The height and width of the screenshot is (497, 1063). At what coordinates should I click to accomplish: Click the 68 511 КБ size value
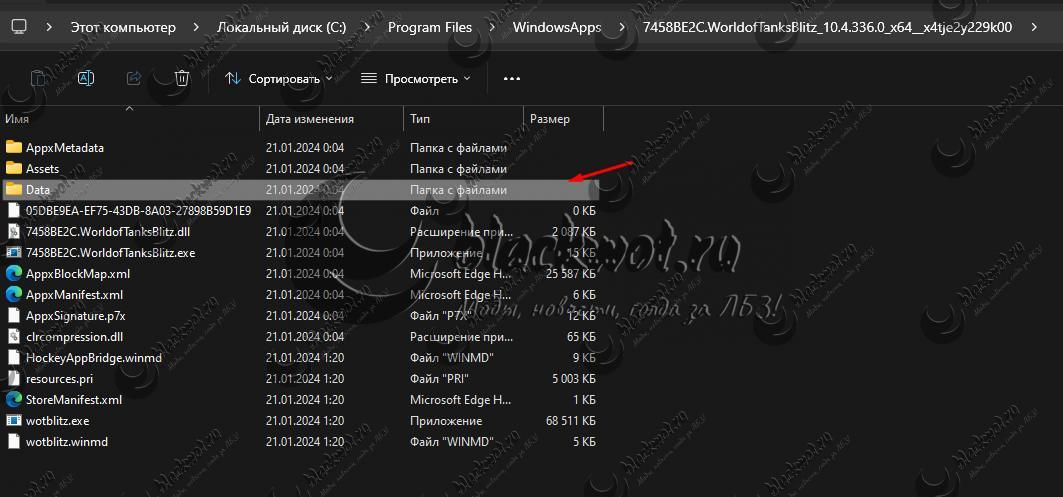(x=570, y=420)
